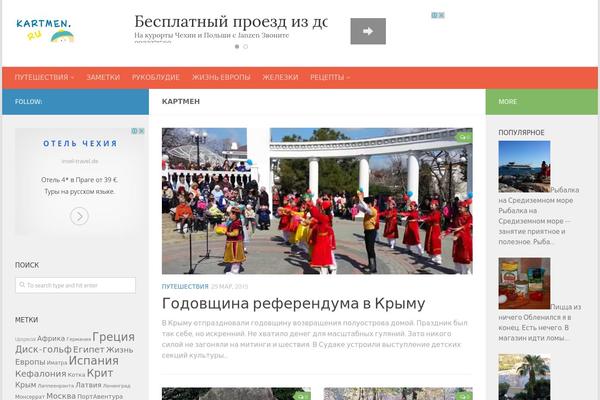Screen dimensions: 600x400
Task: Select the Москва tag
Action: (x=61, y=396)
